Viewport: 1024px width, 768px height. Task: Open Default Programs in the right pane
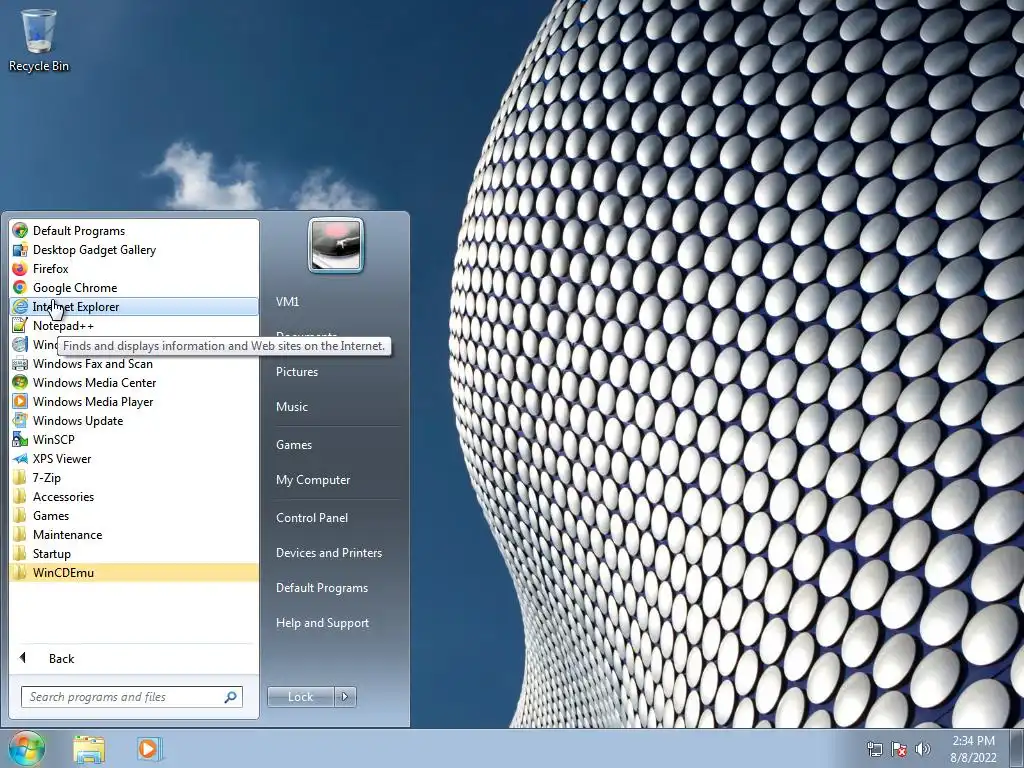[321, 588]
